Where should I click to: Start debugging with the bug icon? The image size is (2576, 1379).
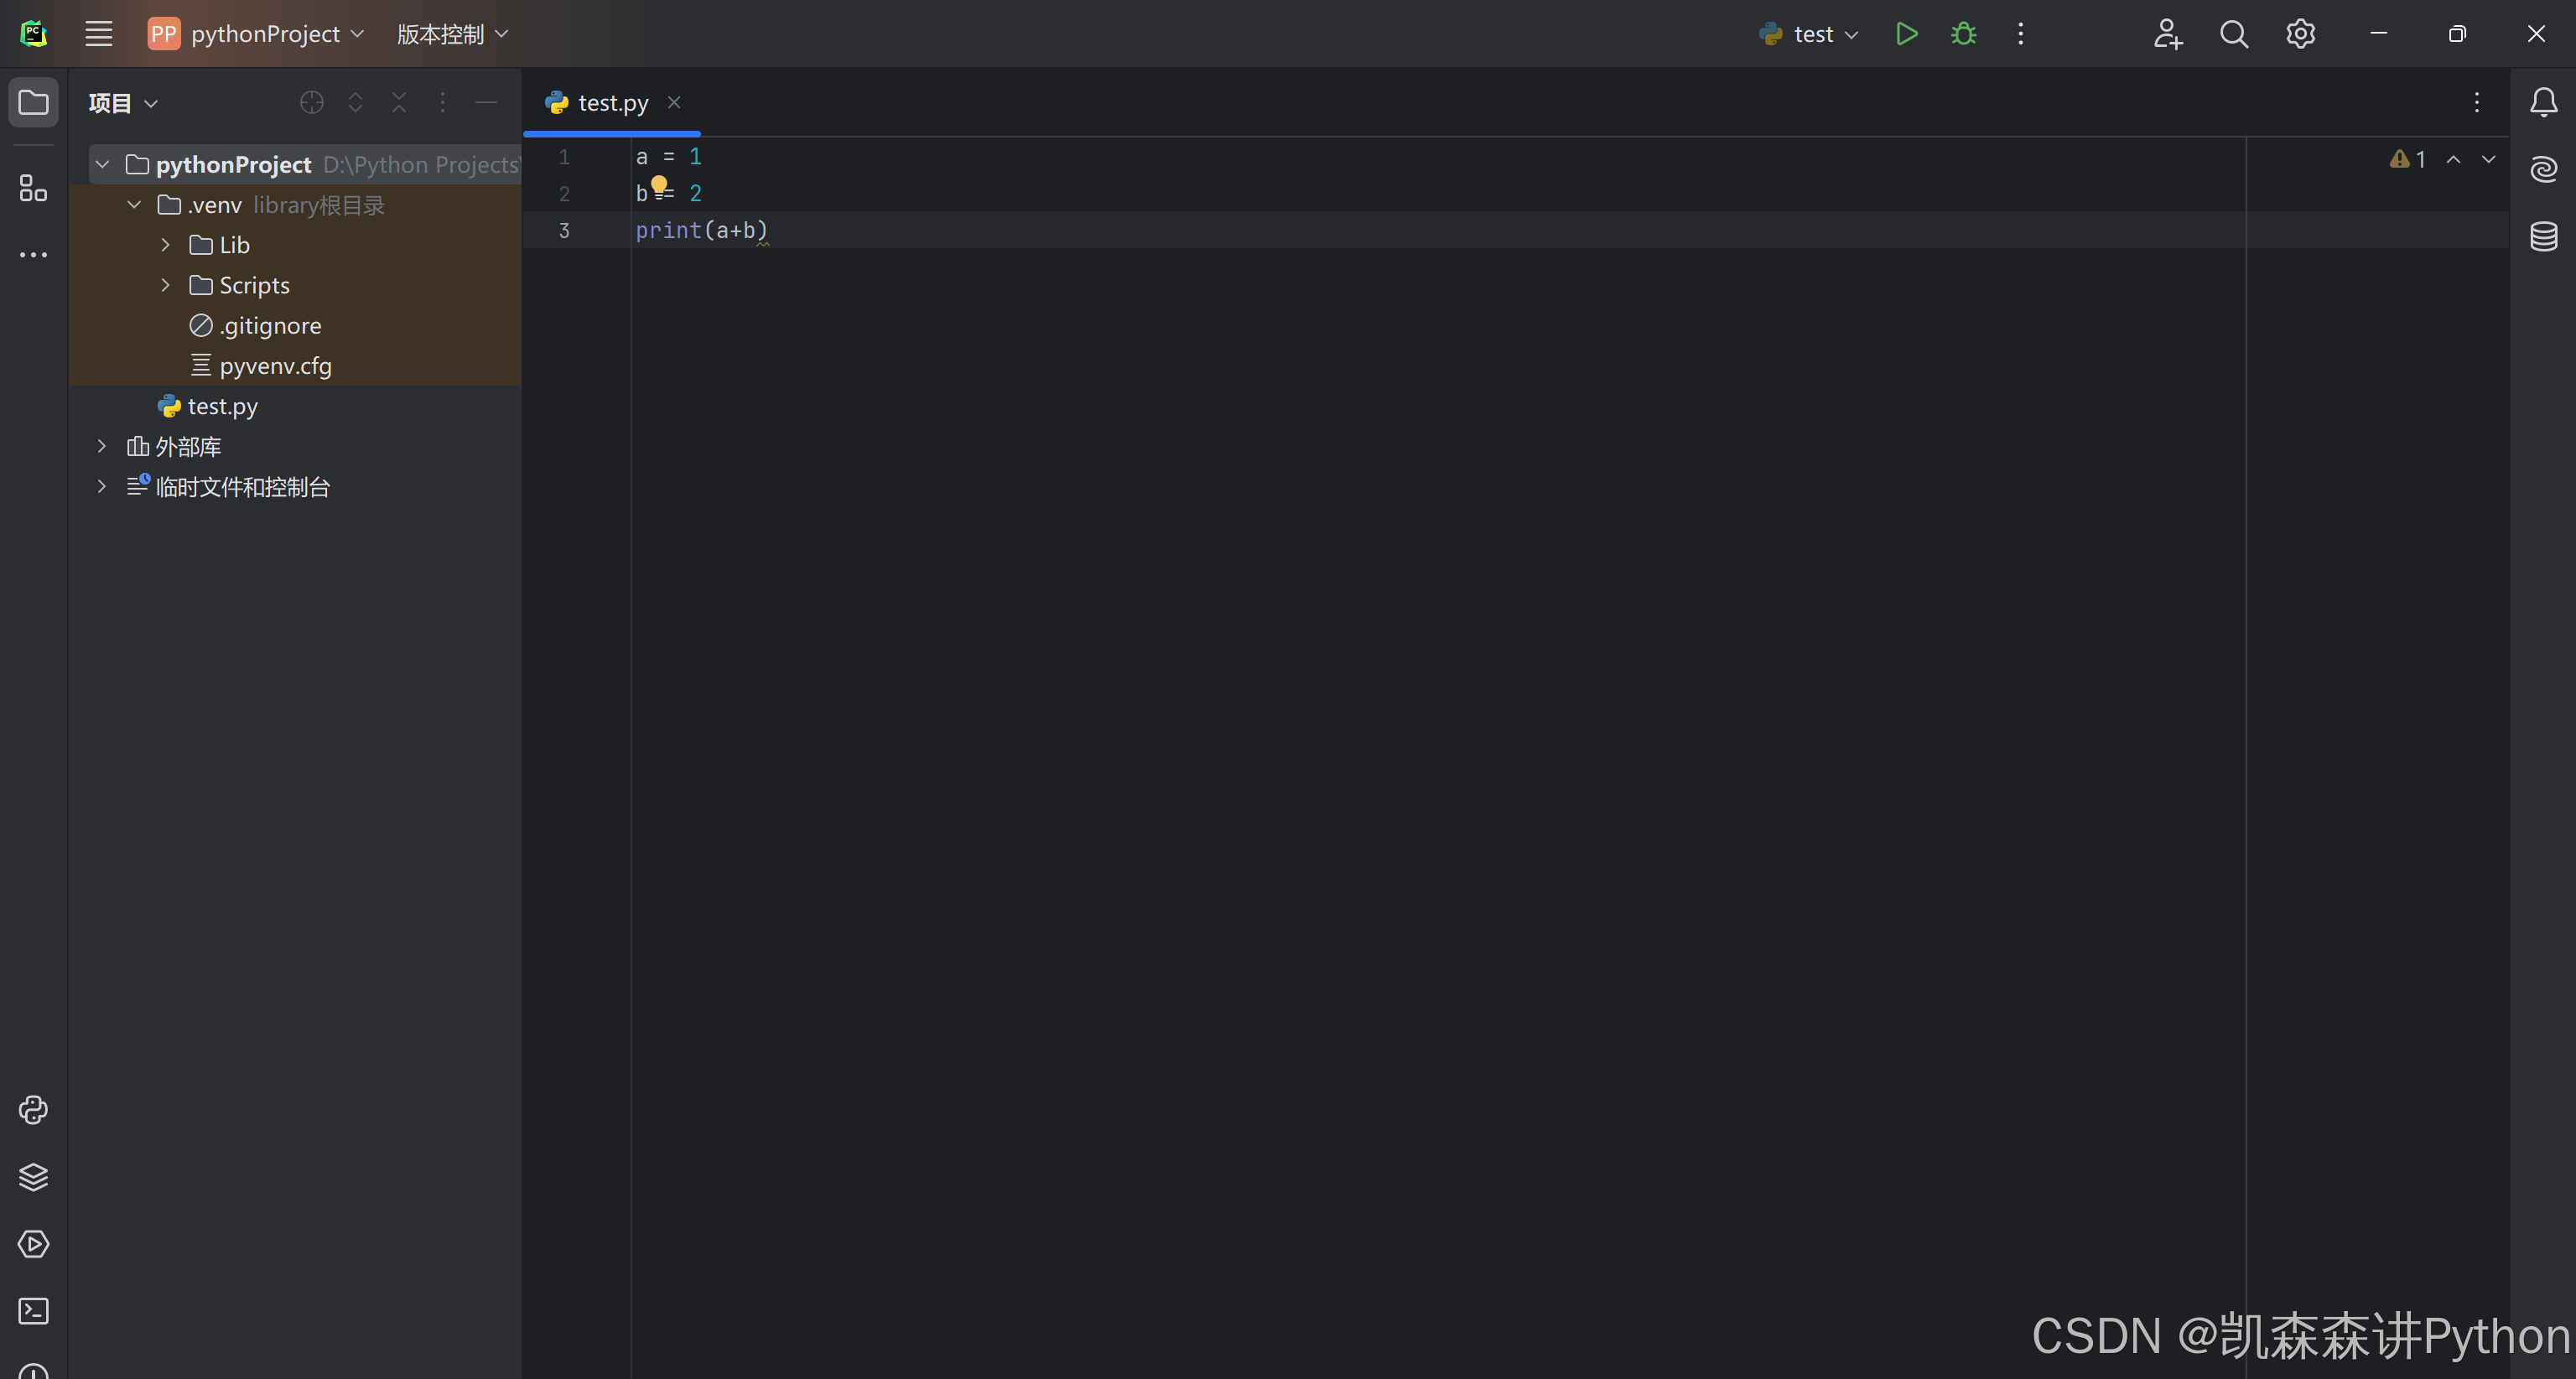click(1963, 34)
